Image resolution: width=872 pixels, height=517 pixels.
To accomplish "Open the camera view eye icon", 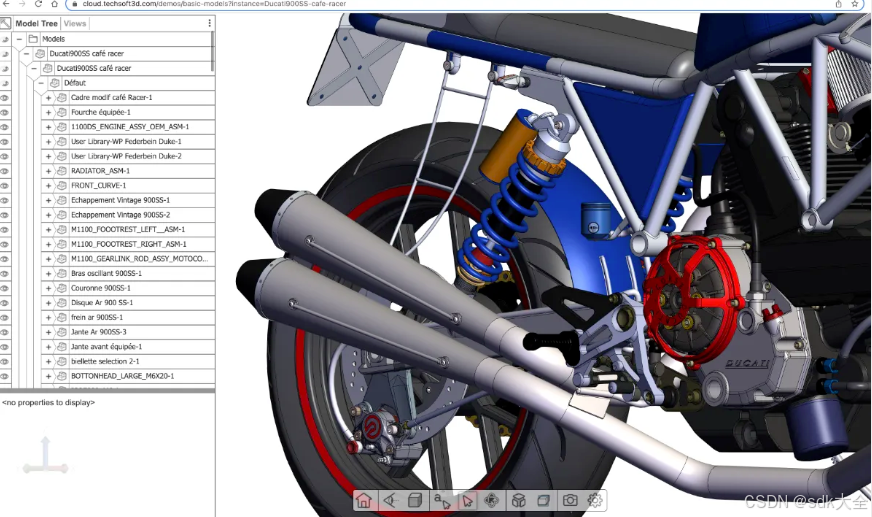I will tap(390, 500).
